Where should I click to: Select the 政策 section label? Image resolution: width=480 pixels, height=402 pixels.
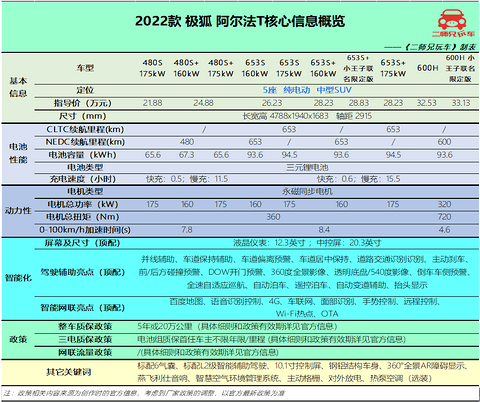pyautogui.click(x=18, y=340)
